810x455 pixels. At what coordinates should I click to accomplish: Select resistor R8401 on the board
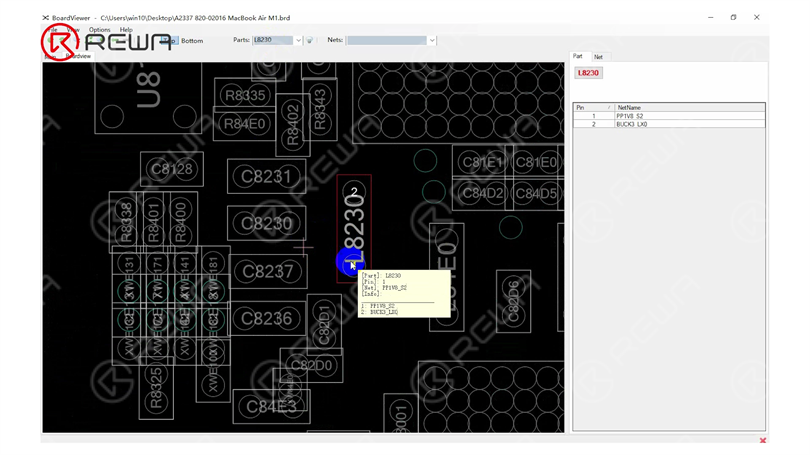153,222
